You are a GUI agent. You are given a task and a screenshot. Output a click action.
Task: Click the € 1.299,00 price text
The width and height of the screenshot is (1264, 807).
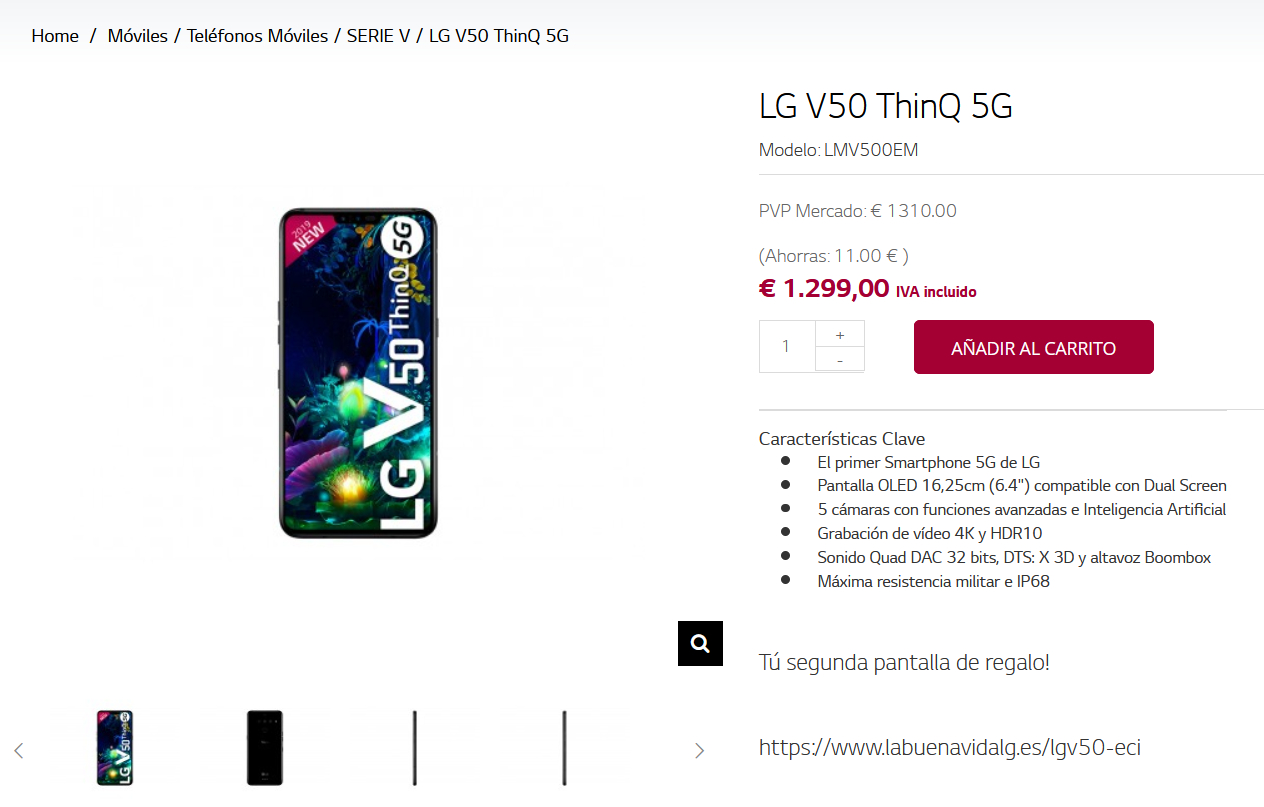tap(824, 288)
